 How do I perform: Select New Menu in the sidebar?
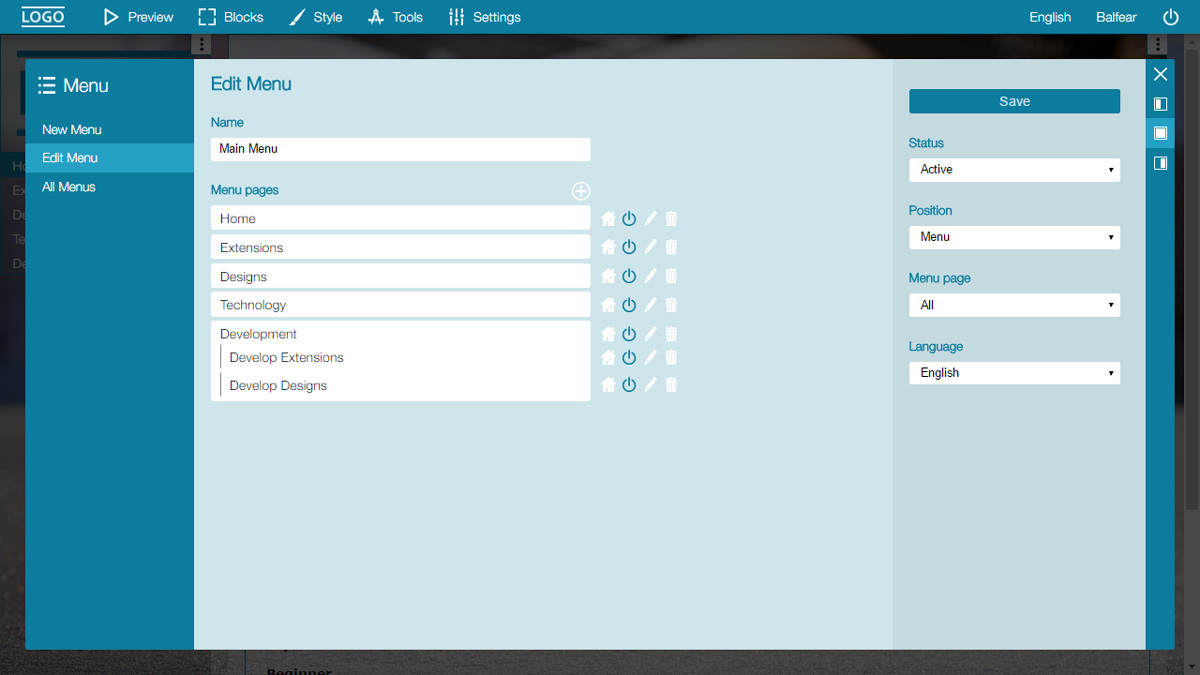[110, 130]
